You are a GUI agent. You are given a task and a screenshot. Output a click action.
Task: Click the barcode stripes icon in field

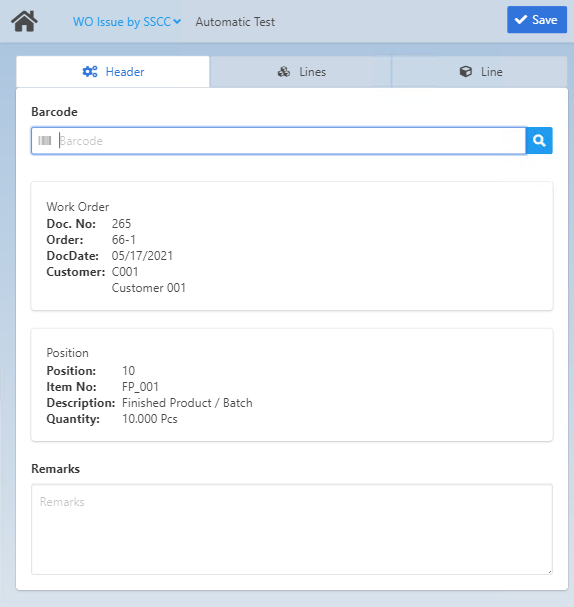pos(45,141)
